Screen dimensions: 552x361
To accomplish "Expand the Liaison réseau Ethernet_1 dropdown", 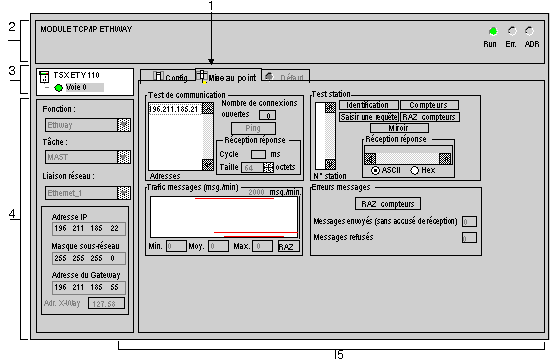I will 124,193.
